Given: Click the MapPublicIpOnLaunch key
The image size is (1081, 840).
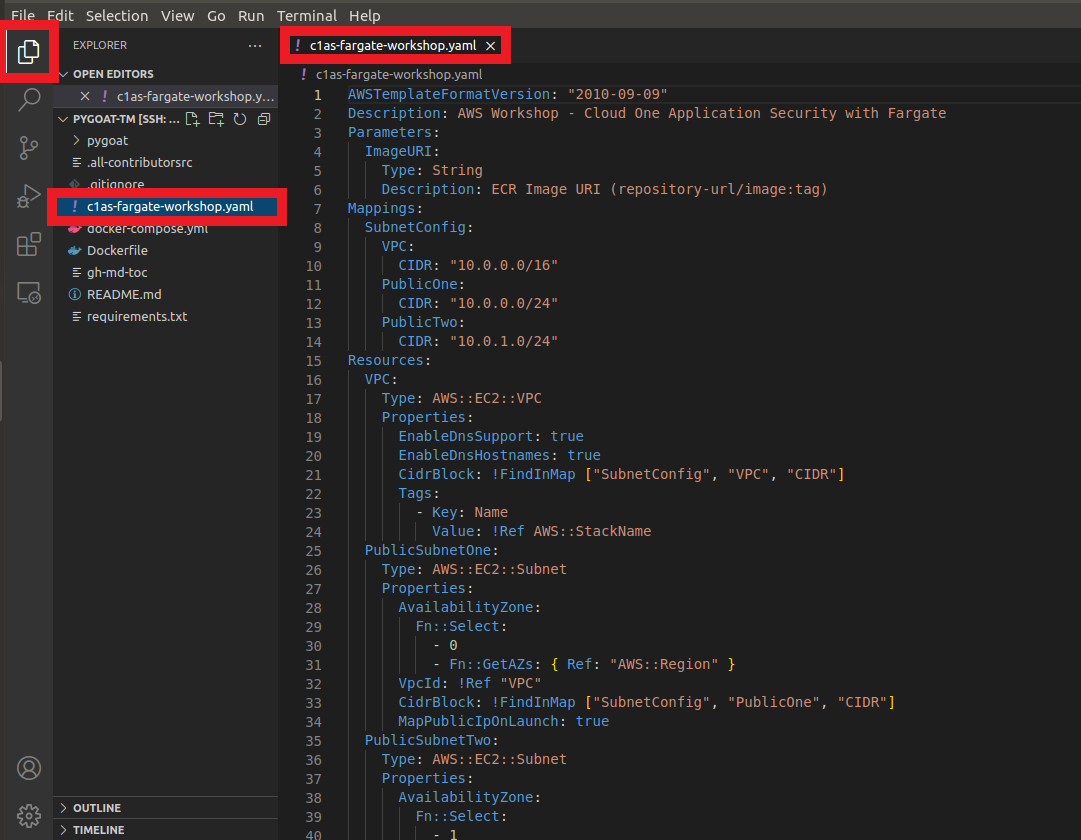Looking at the screenshot, I should coord(478,721).
